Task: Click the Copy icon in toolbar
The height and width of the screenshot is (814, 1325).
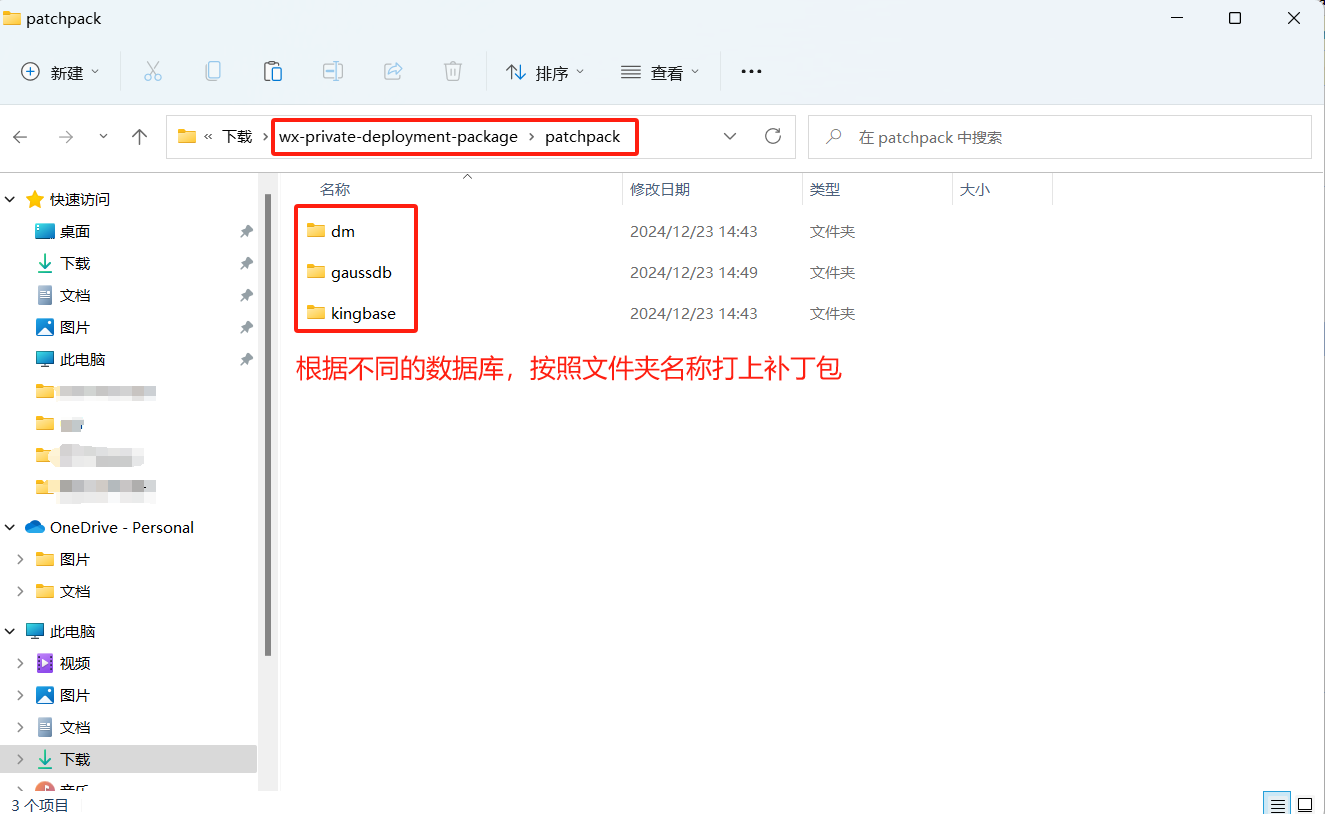Action: (x=212, y=72)
